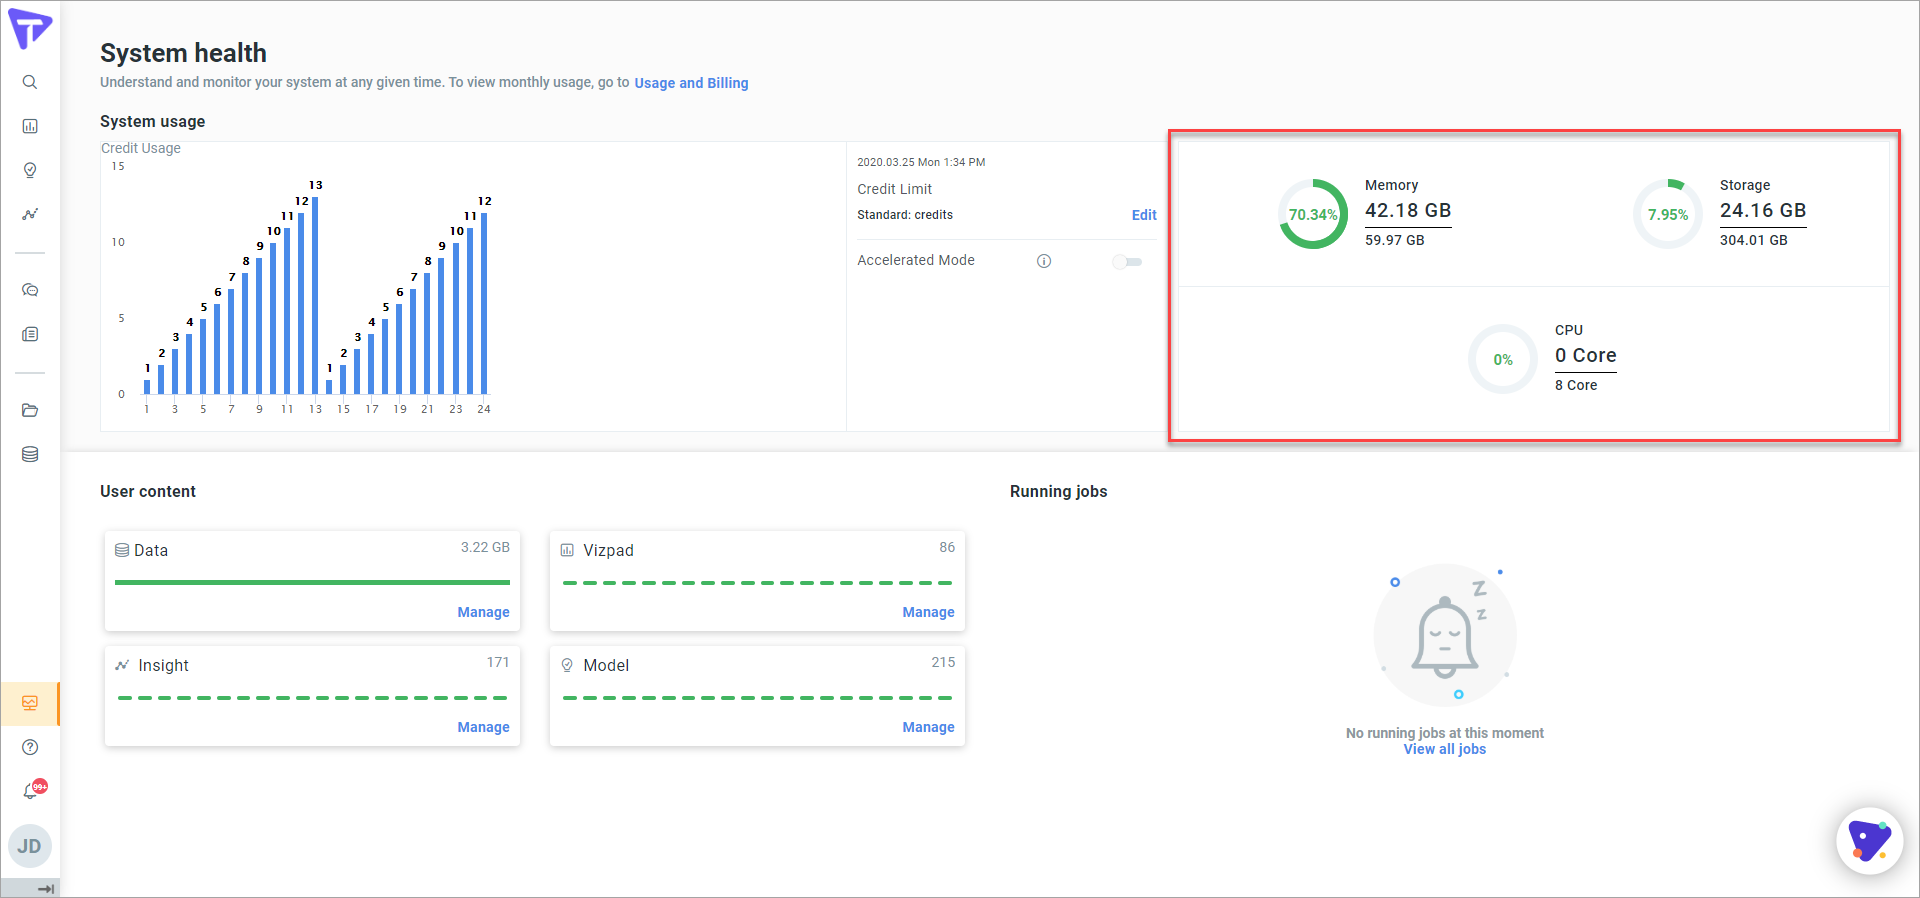Open the JD user profile avatar

point(30,846)
